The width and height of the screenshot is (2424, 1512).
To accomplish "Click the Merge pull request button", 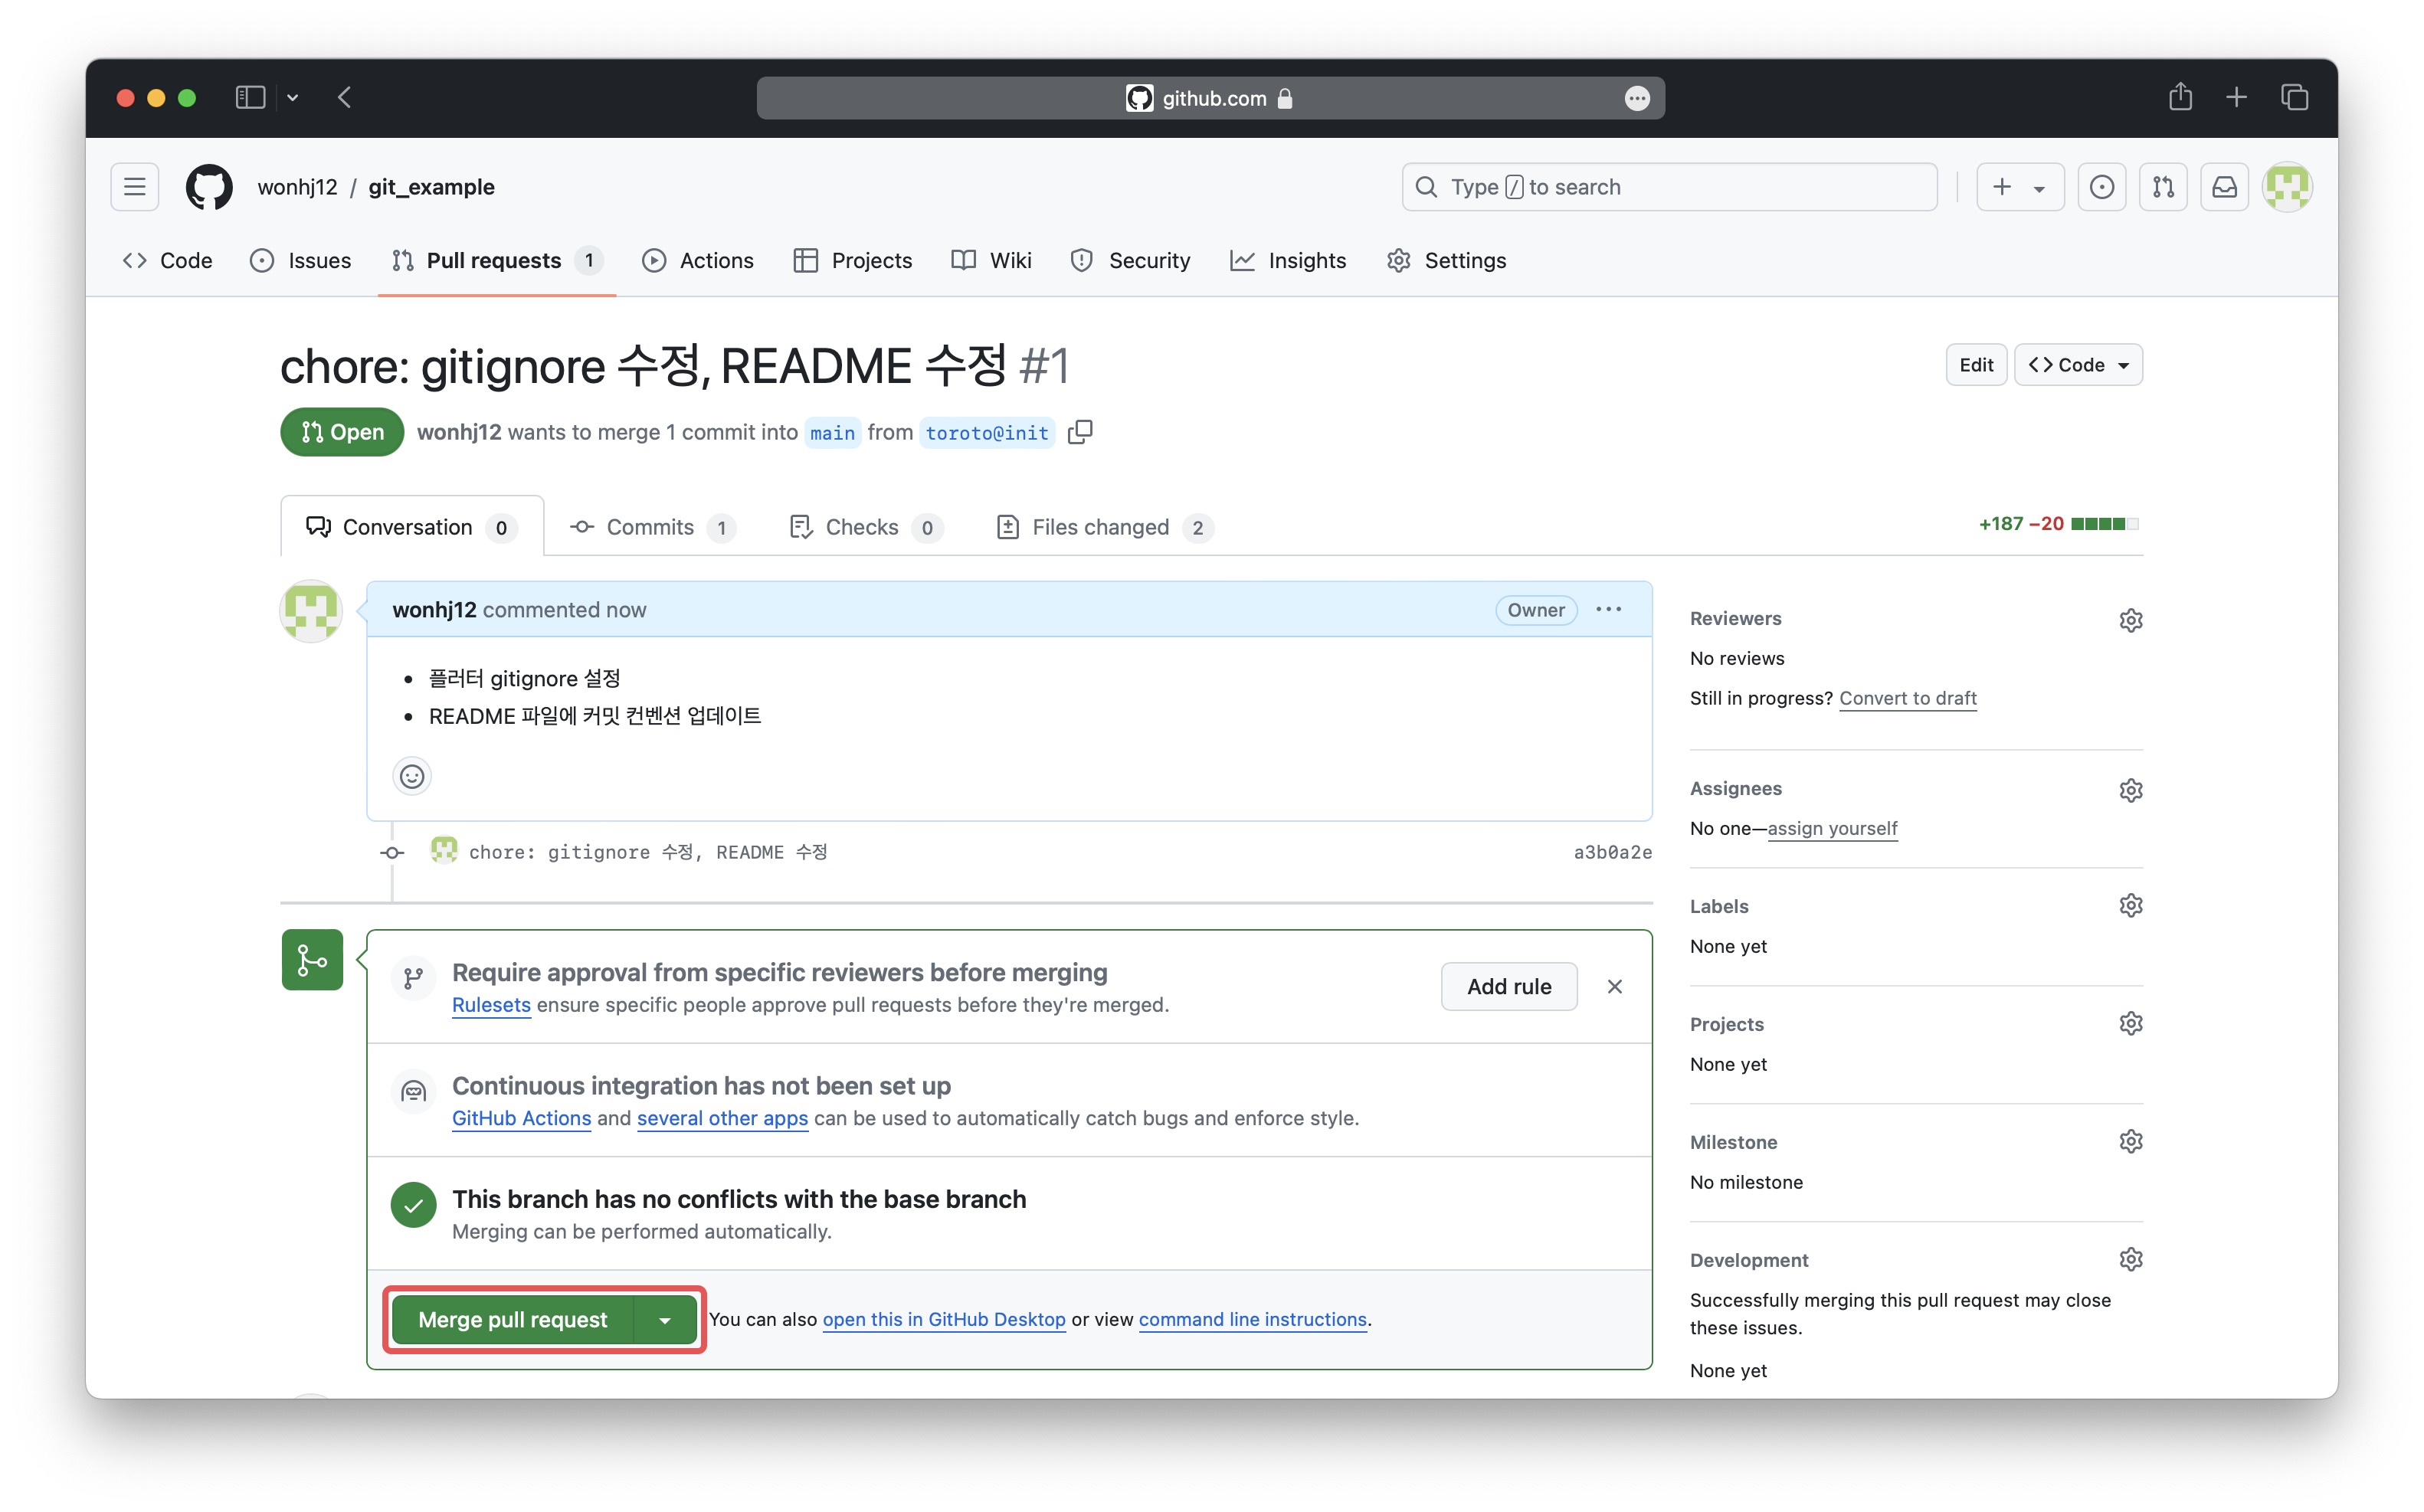I will 512,1320.
